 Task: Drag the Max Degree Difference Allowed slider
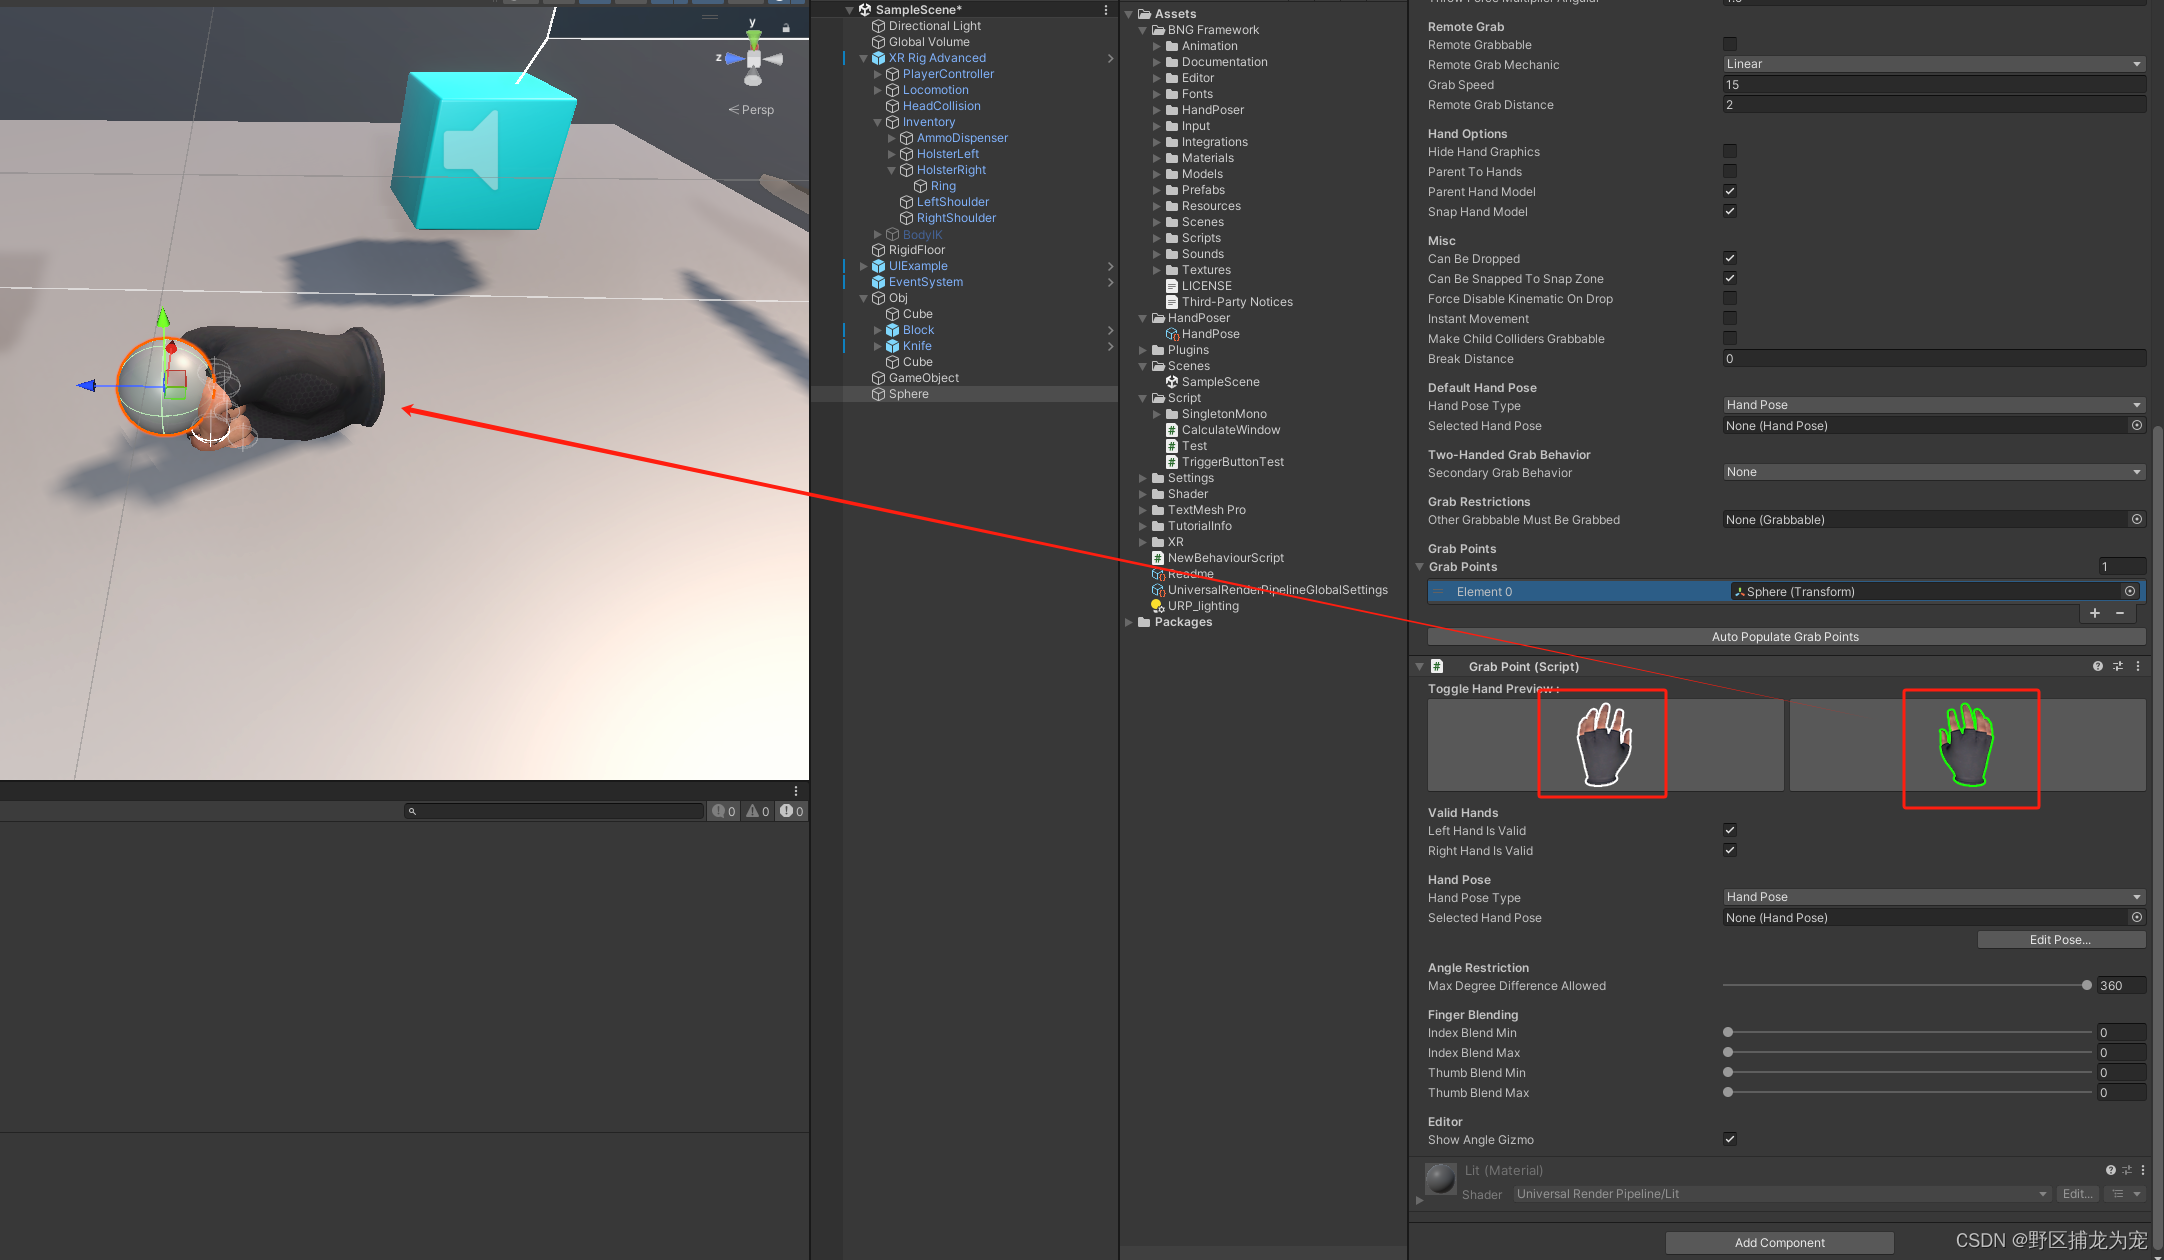click(2086, 986)
